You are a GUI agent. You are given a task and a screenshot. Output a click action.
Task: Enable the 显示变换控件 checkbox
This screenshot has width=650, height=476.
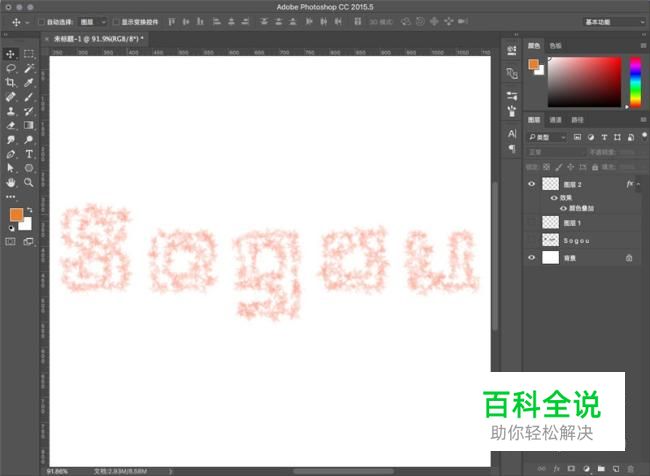coord(116,22)
